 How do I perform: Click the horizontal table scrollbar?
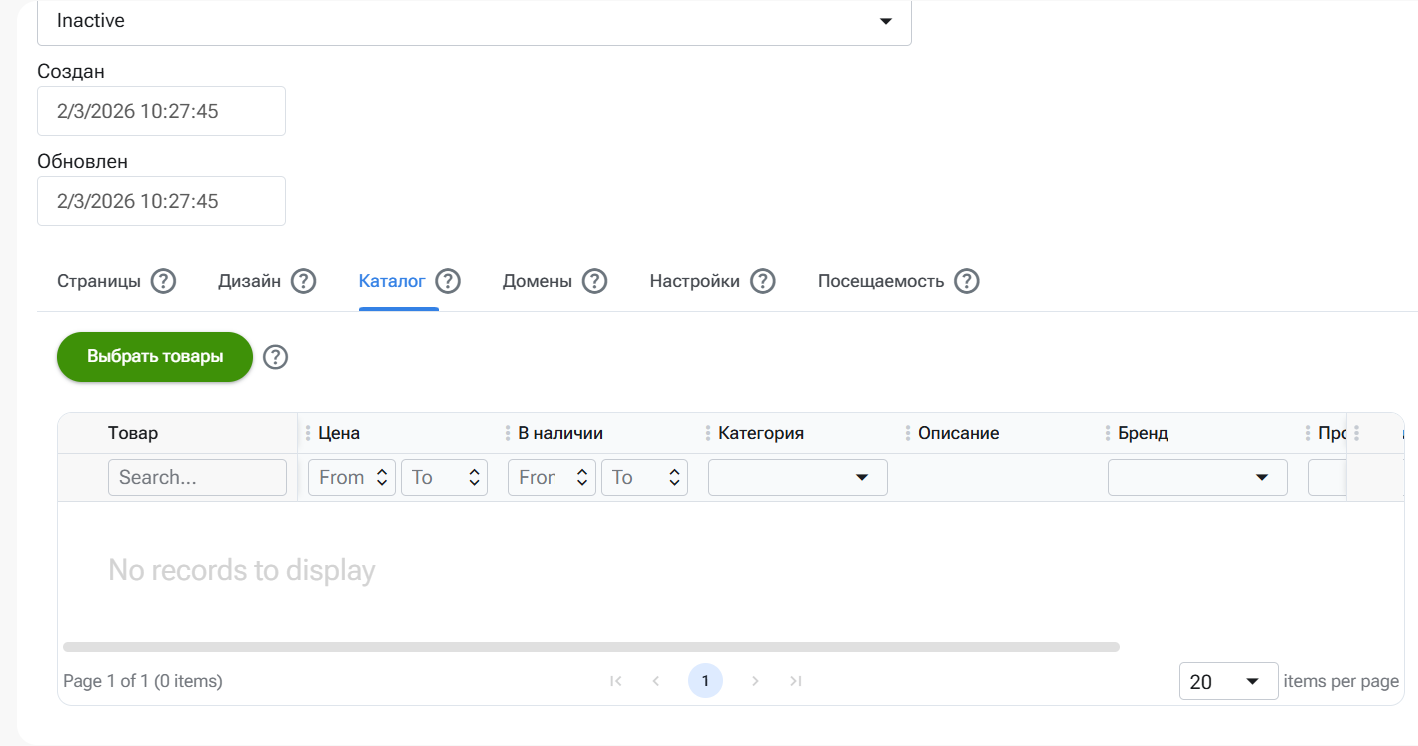[590, 647]
